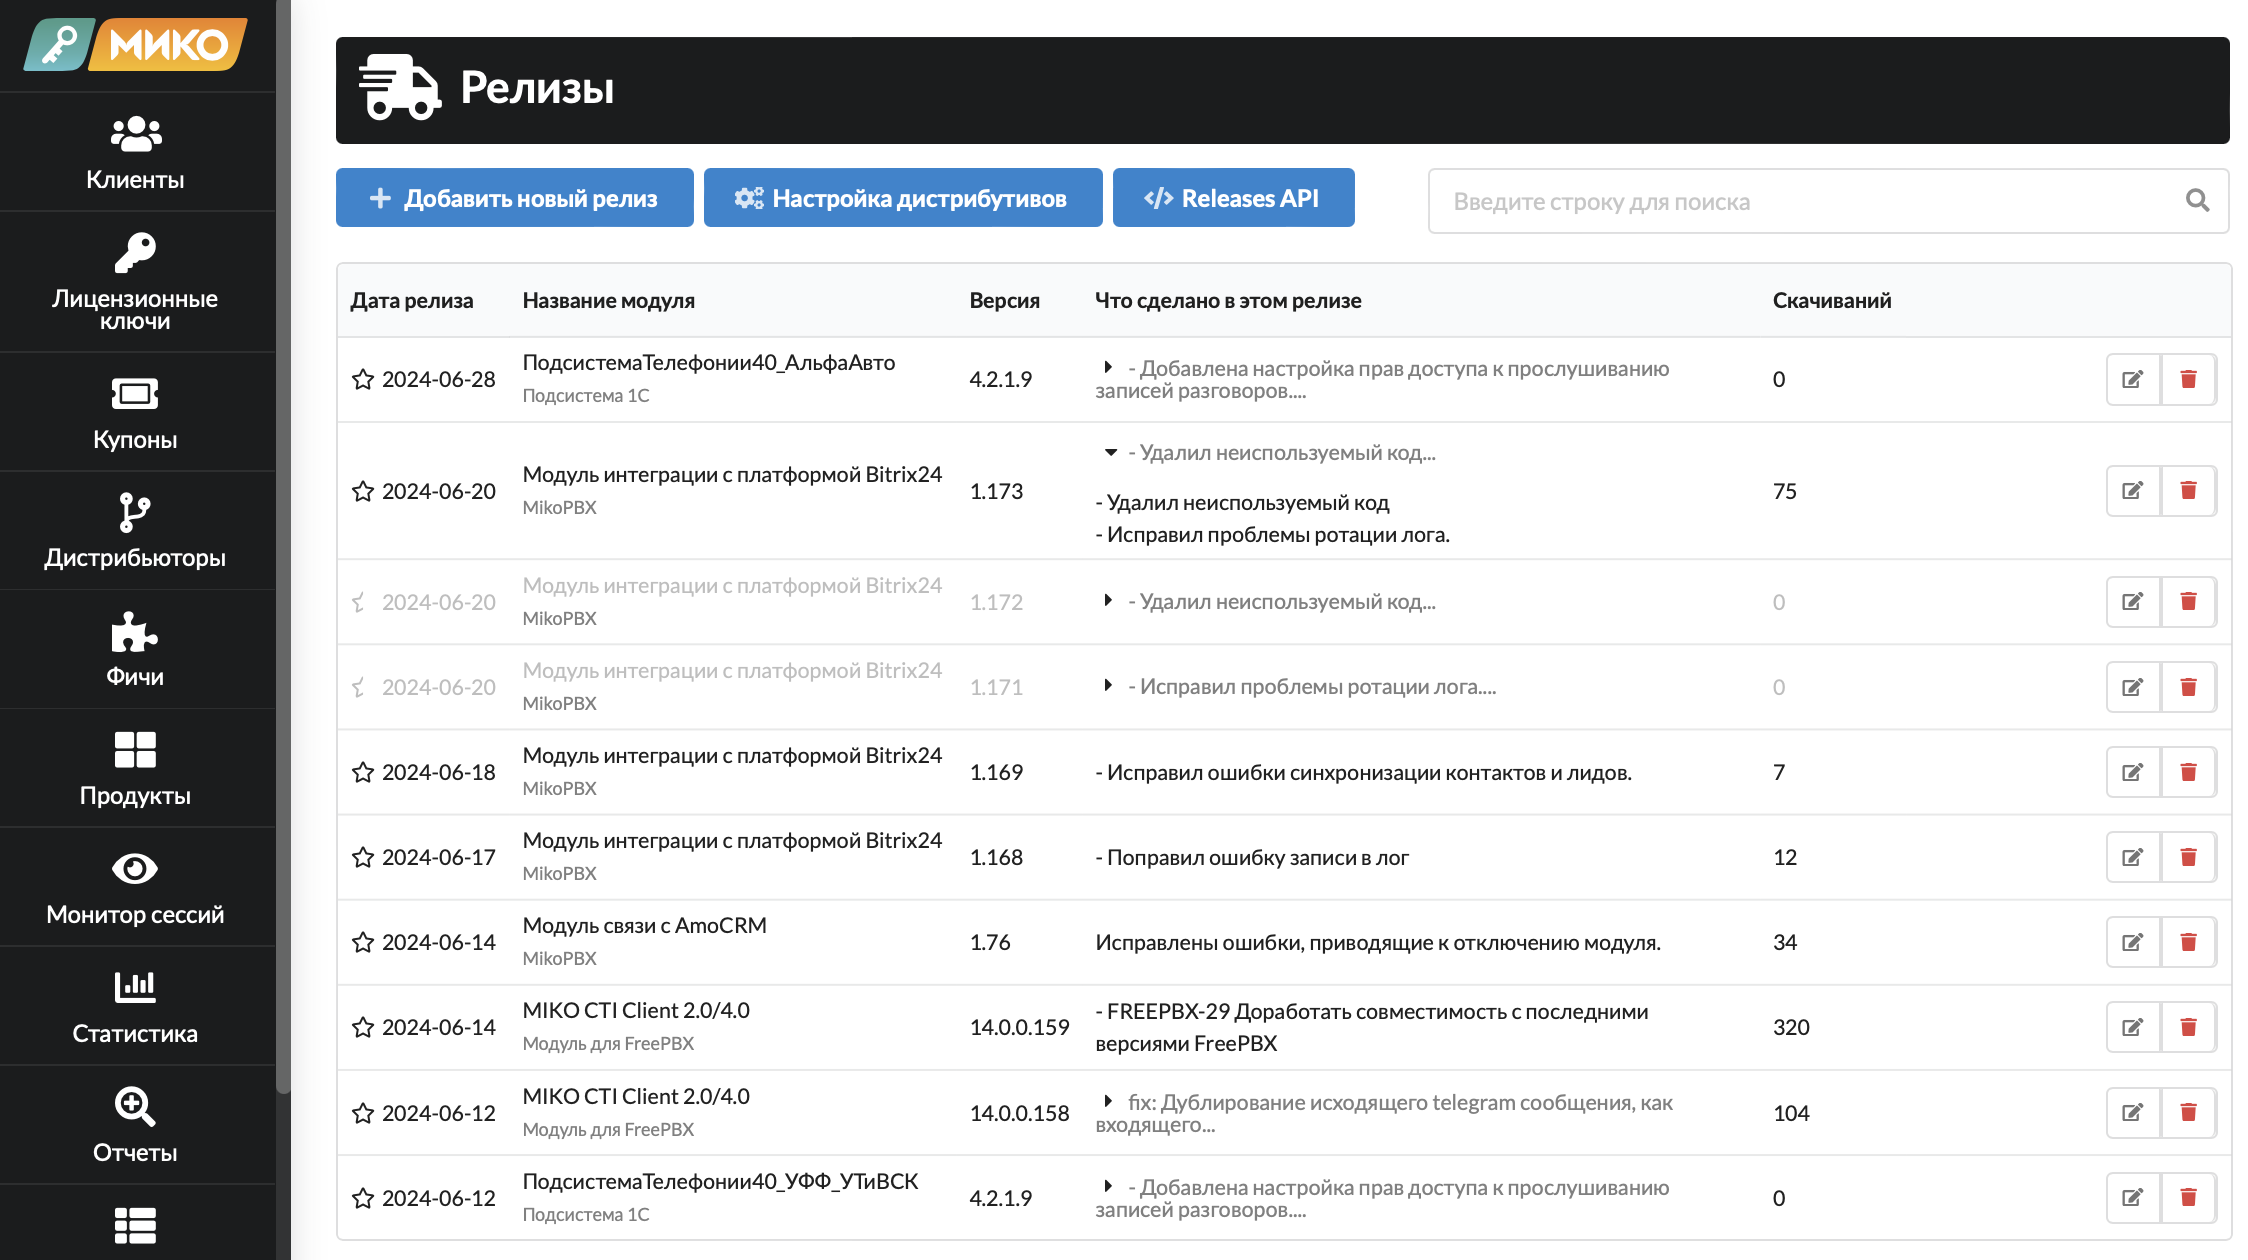Image resolution: width=2248 pixels, height=1260 pixels.
Task: Click the Название модуля column header
Action: 608,300
